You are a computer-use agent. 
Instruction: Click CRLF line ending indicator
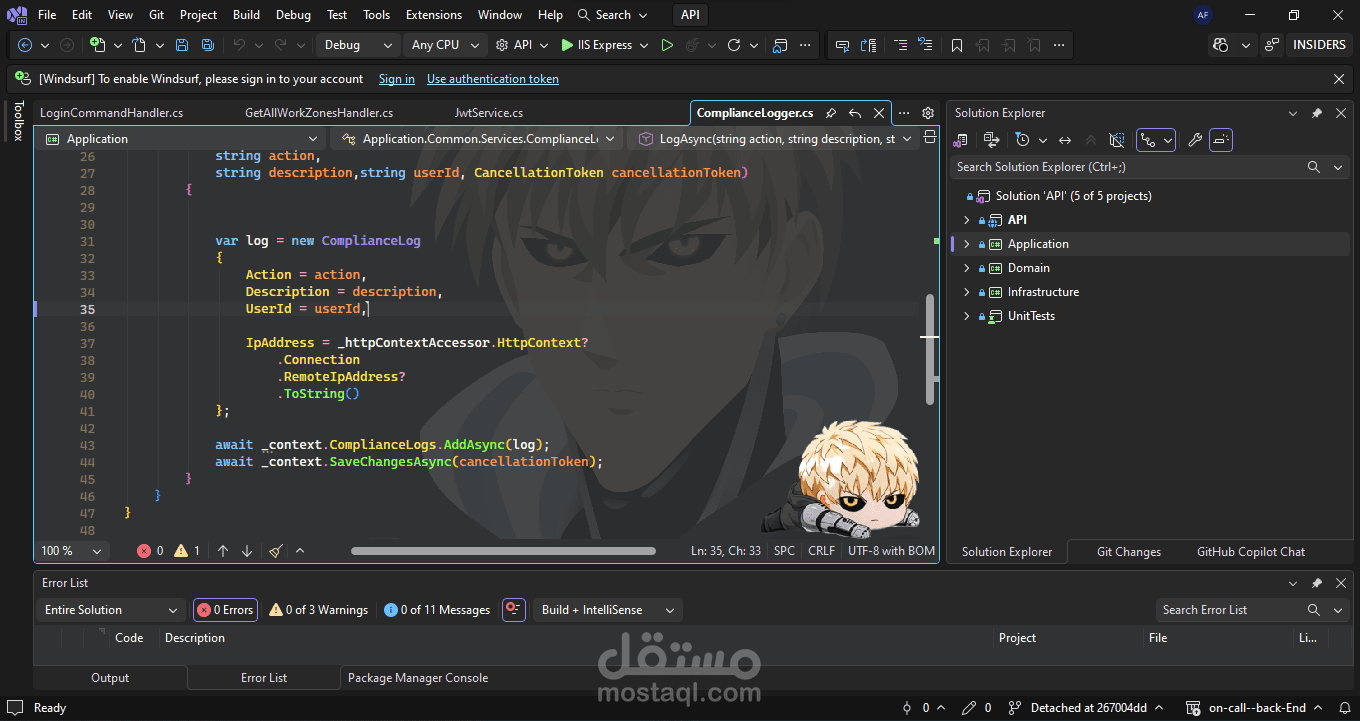click(x=821, y=551)
